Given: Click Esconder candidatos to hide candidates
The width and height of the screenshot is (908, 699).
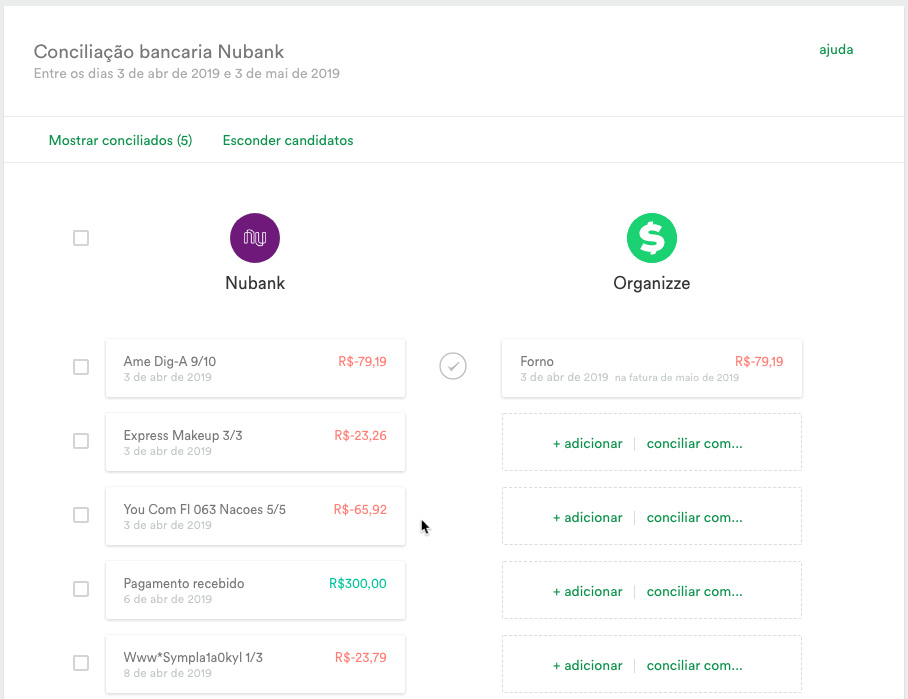Looking at the screenshot, I should point(288,140).
